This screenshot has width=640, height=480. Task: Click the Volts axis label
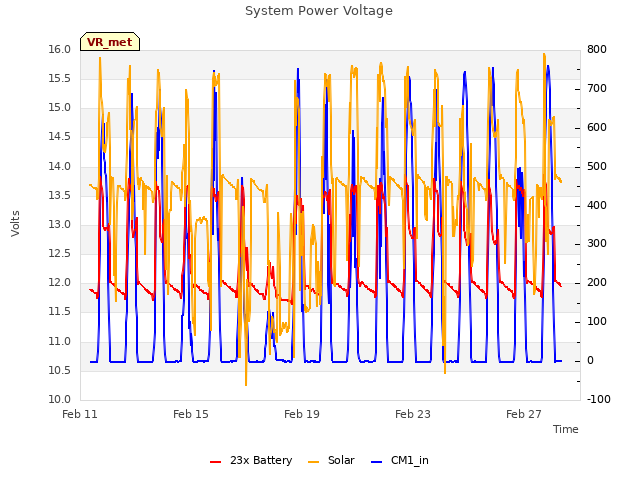pos(16,224)
